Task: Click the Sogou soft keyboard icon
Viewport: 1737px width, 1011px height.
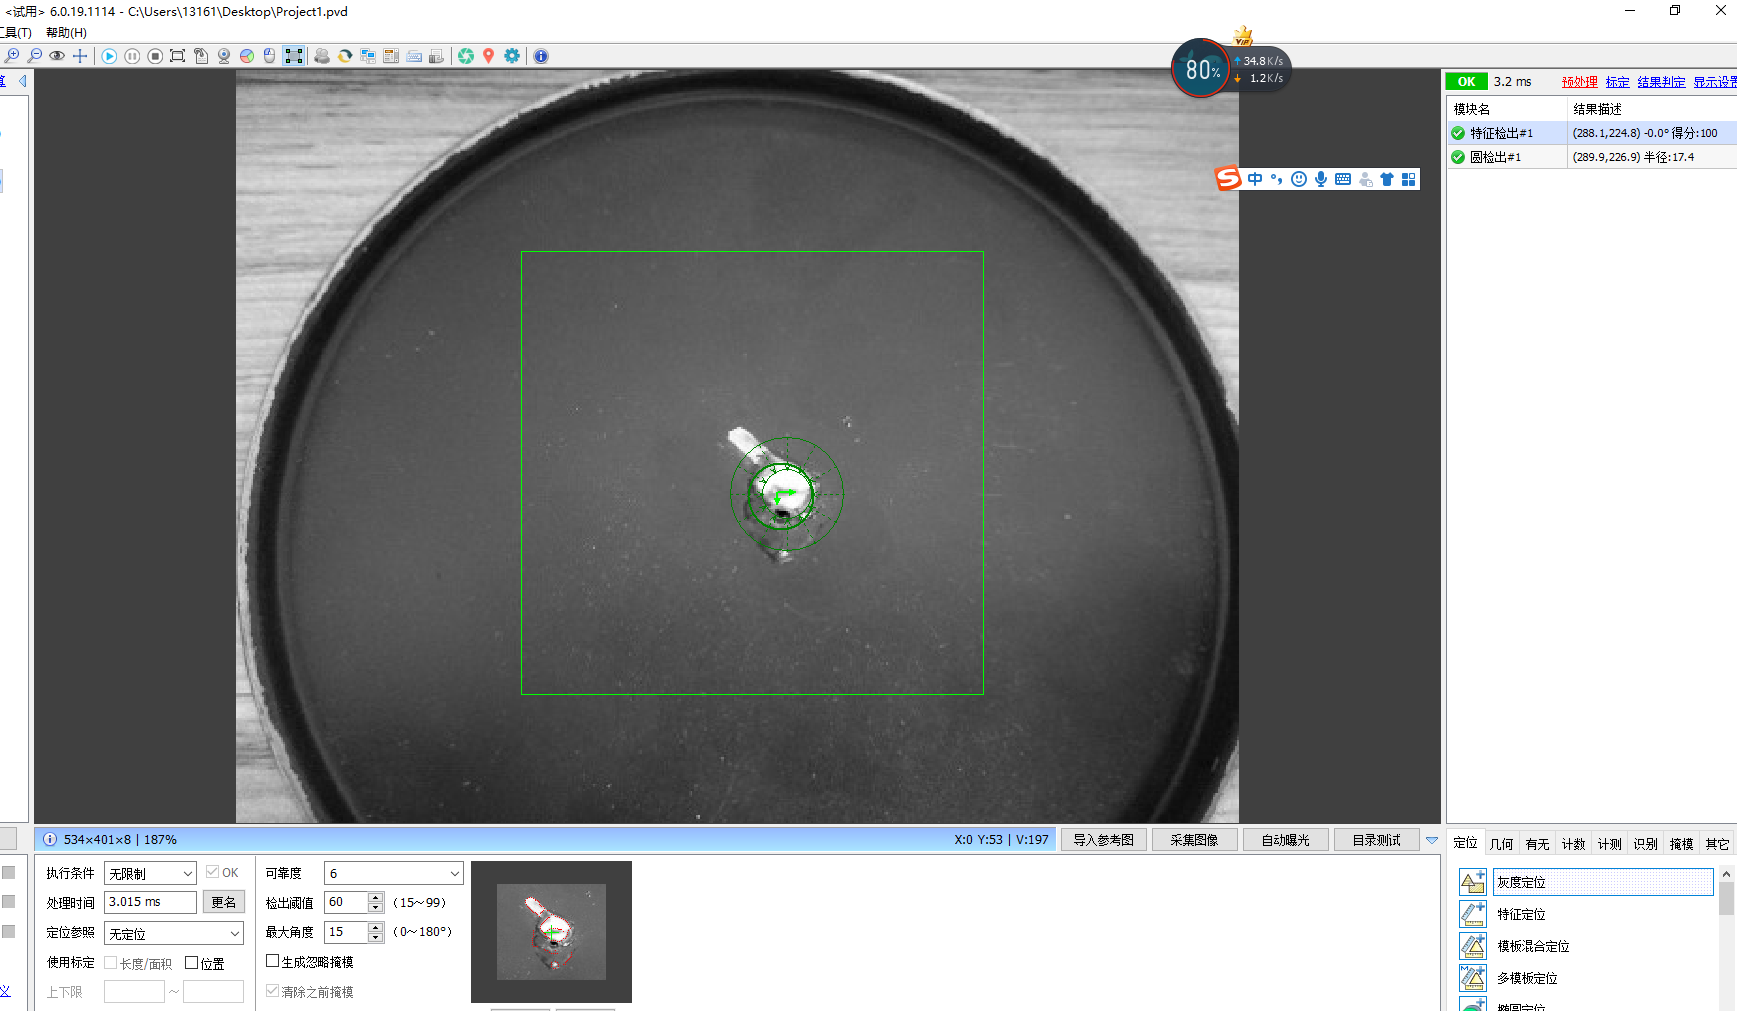Action: (1343, 179)
